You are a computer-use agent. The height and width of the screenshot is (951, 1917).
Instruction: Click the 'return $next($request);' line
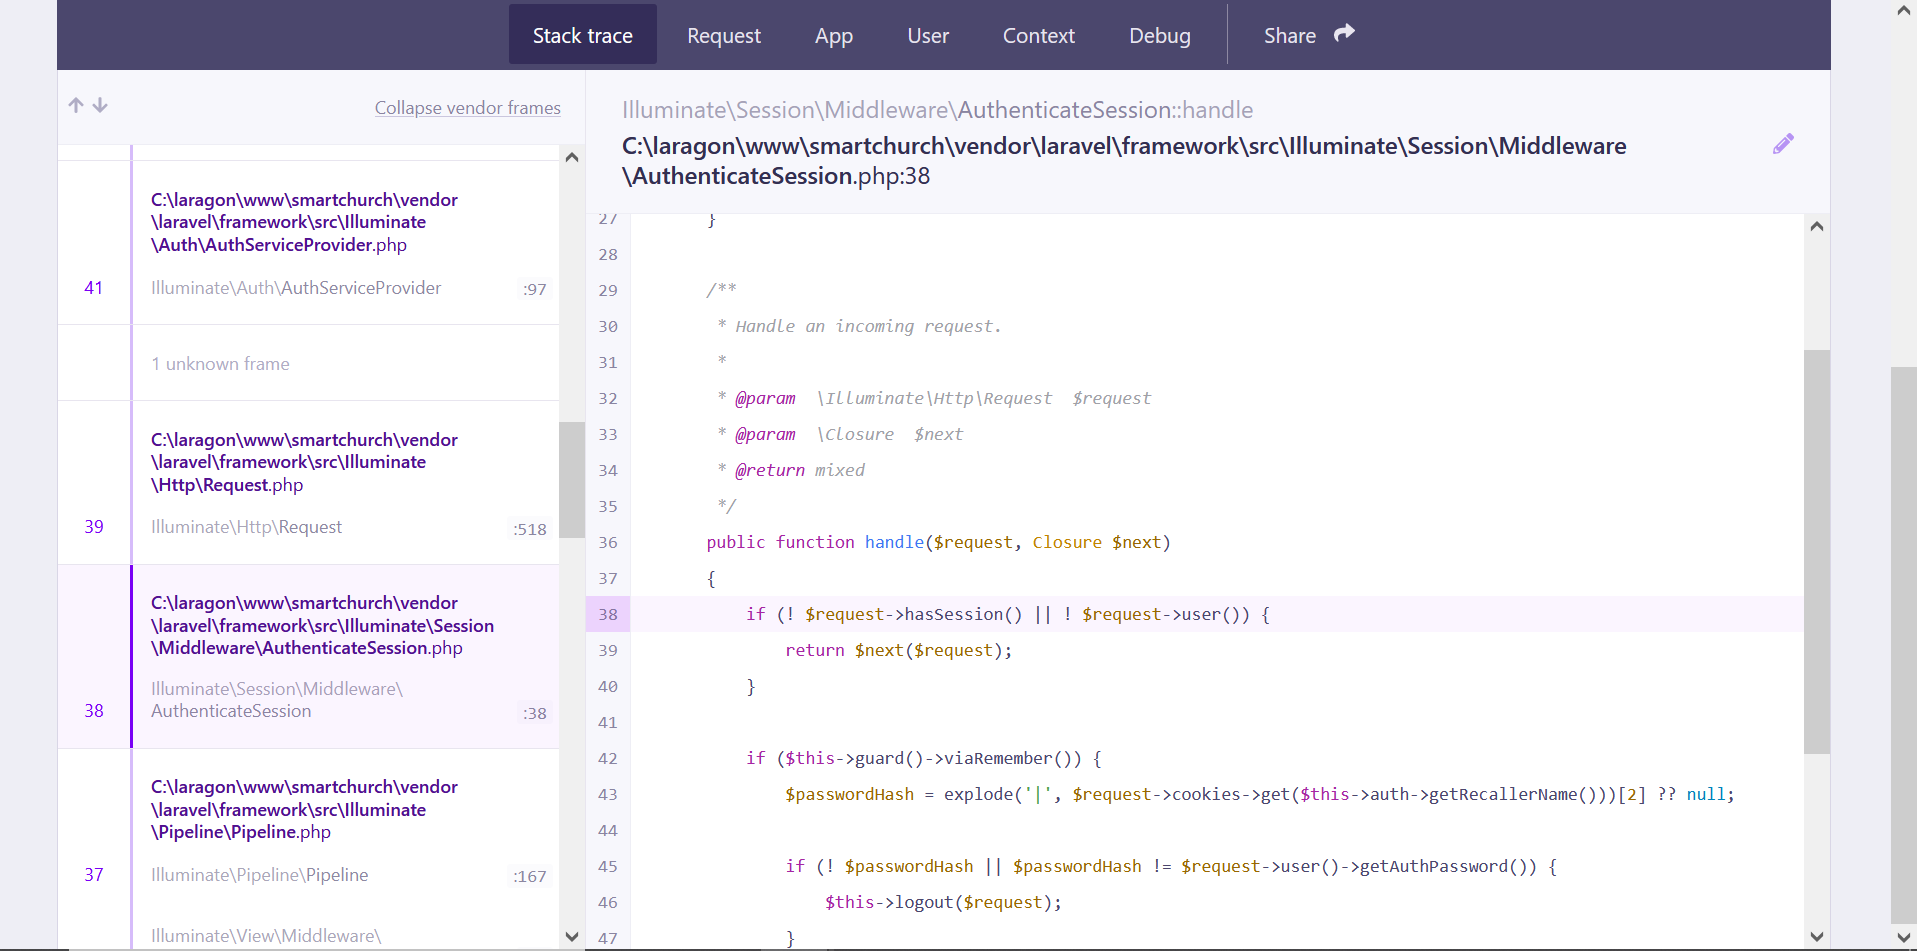pos(898,650)
